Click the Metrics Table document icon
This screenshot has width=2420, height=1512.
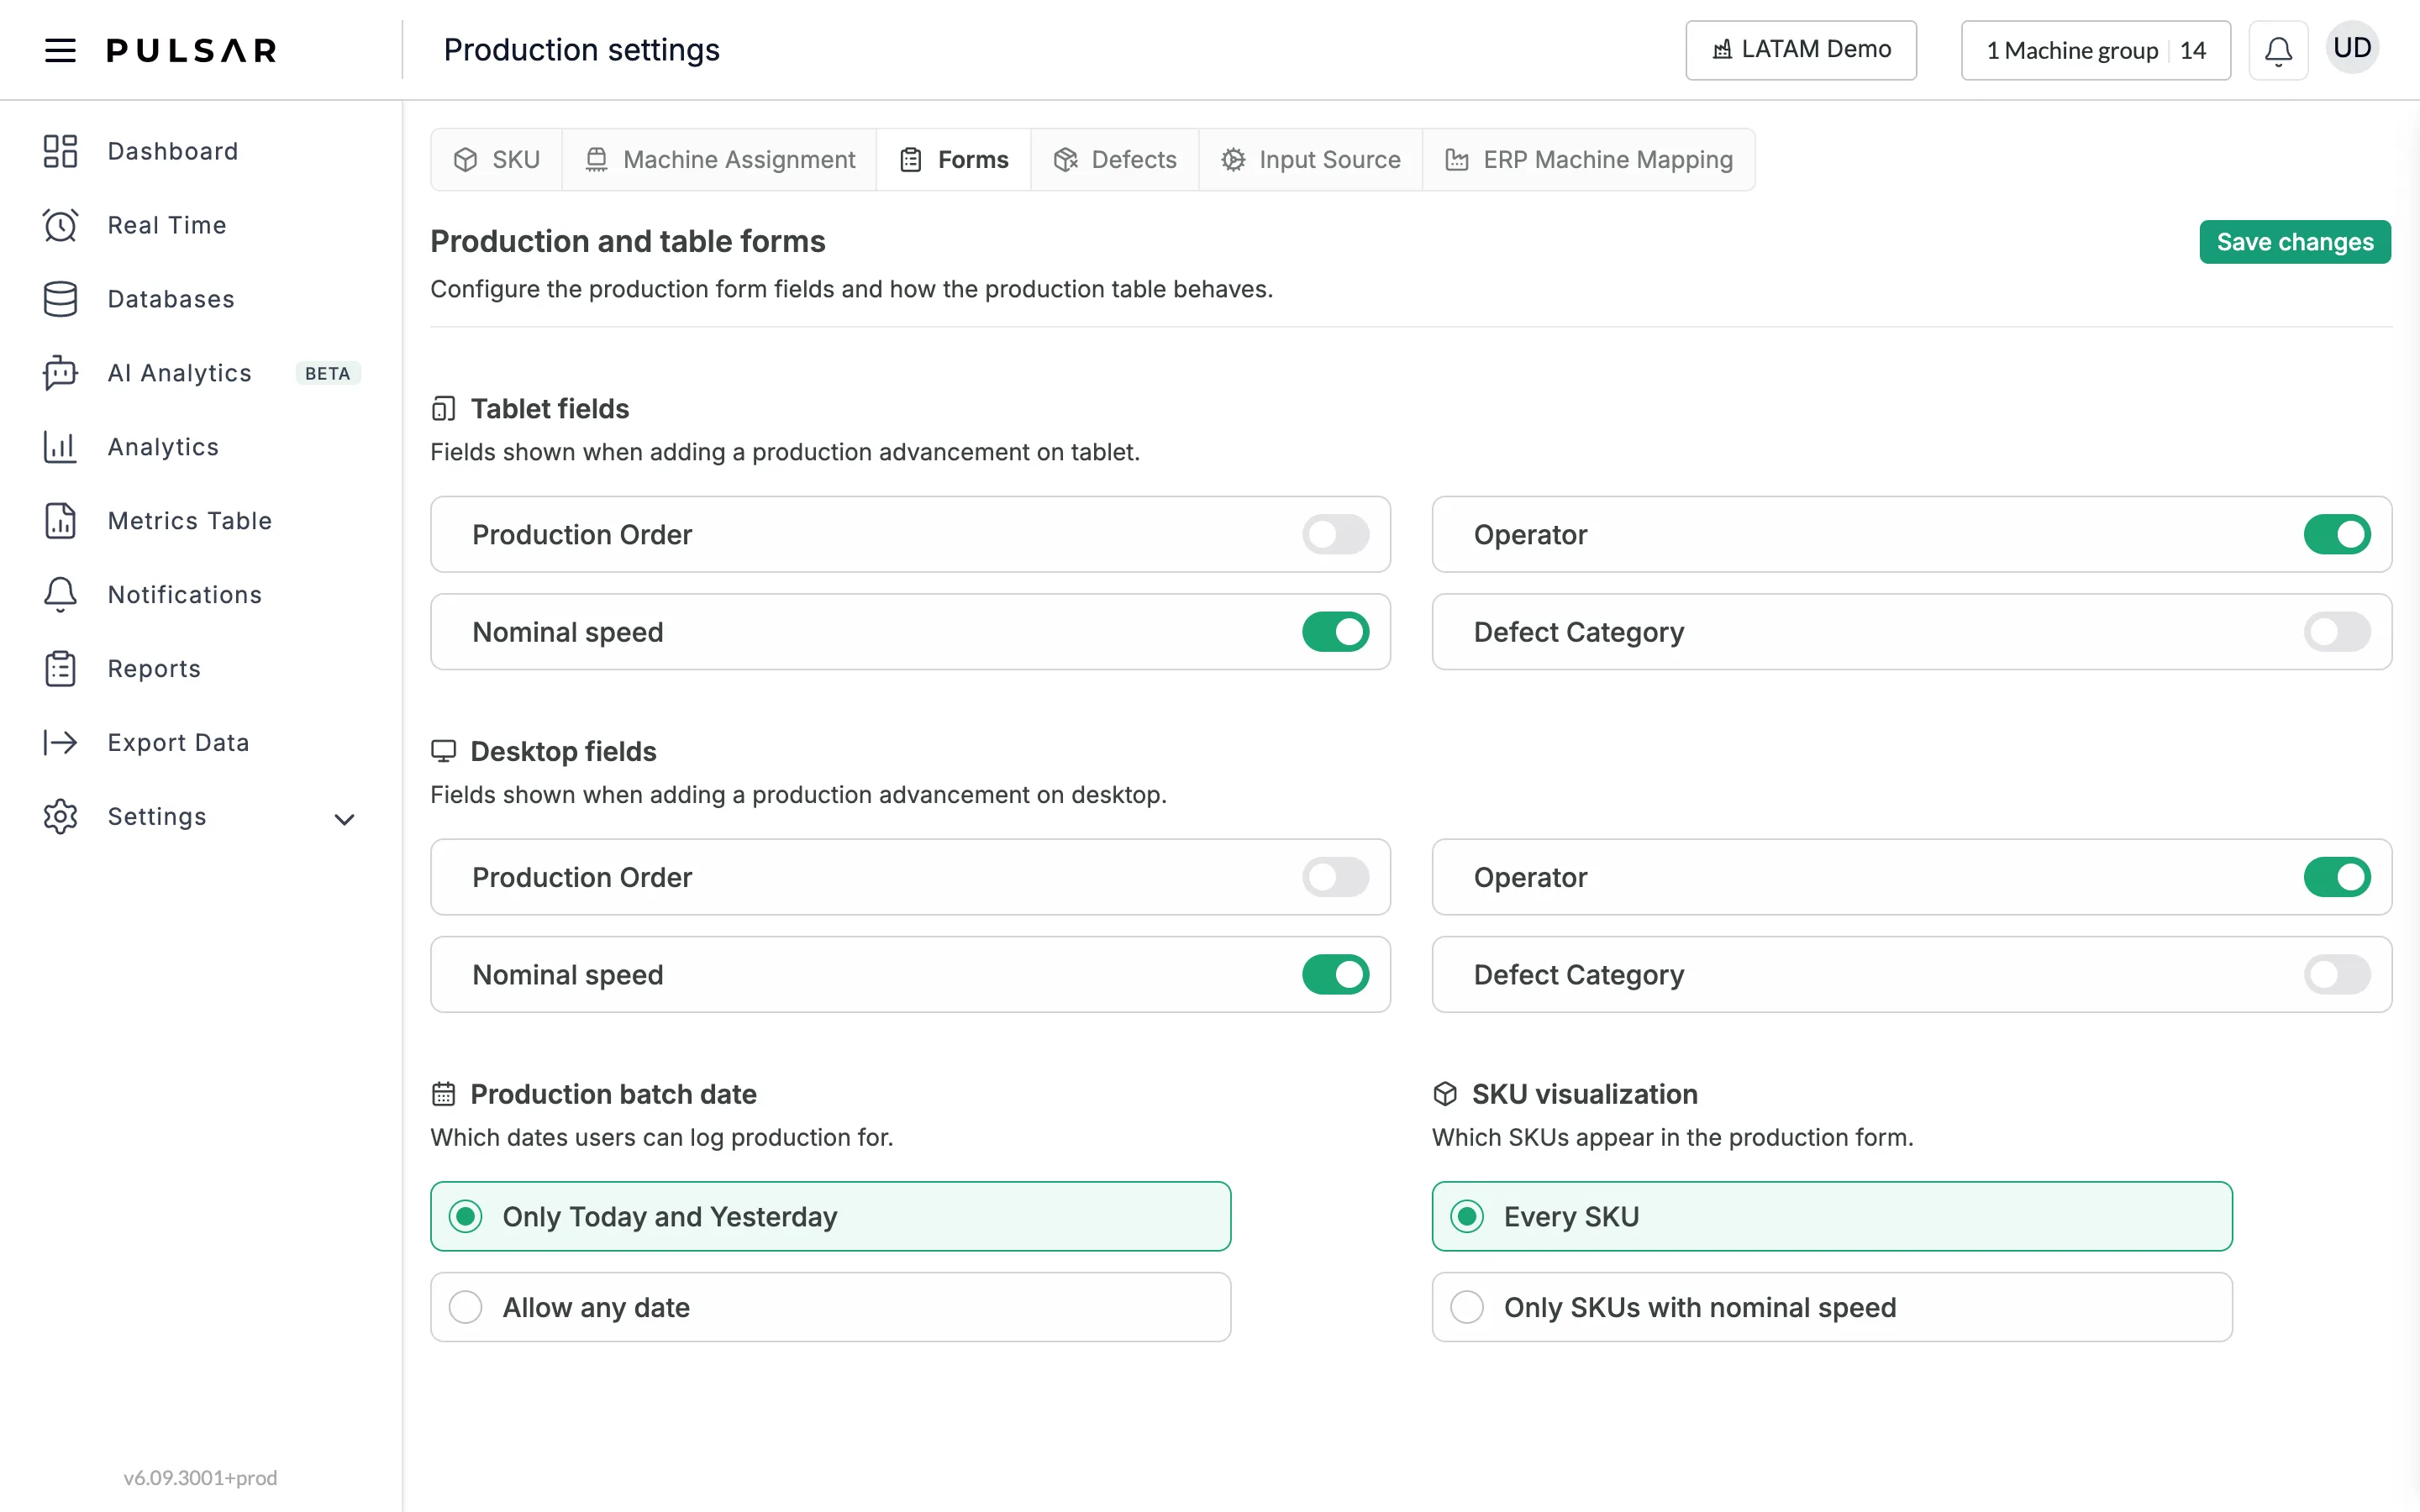click(60, 521)
